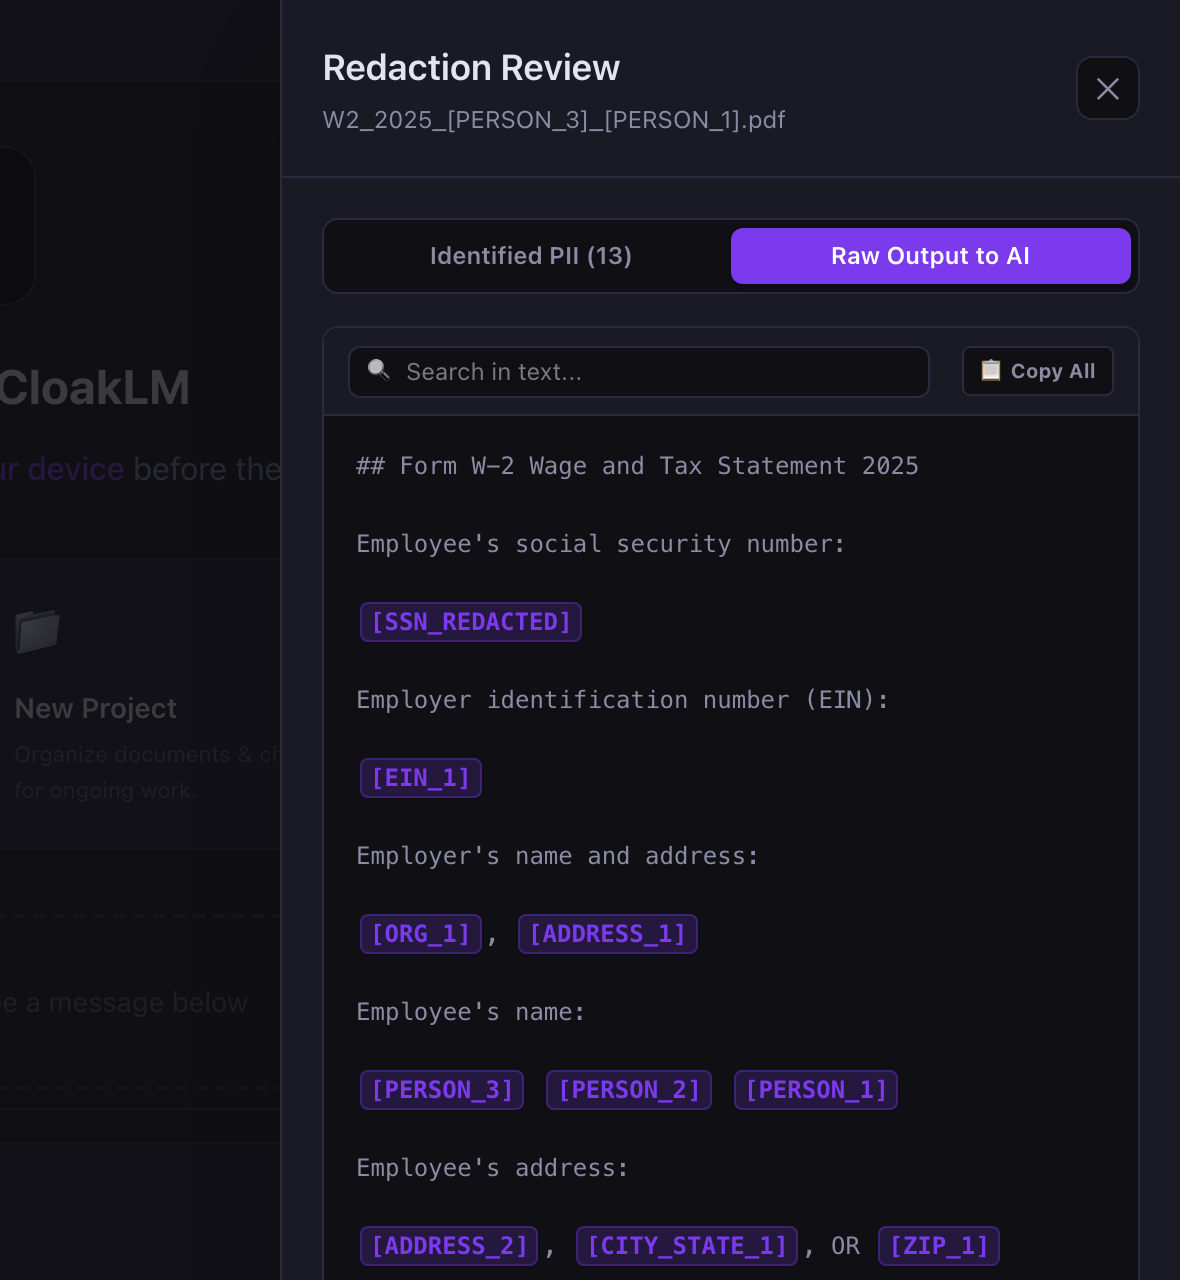Click the [CITY_STATE_1] redaction tag

[687, 1246]
